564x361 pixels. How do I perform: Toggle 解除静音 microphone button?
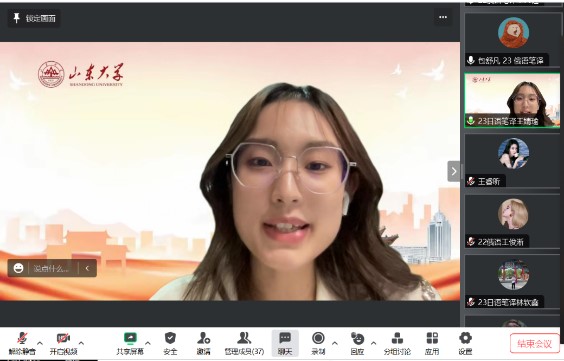[22, 343]
